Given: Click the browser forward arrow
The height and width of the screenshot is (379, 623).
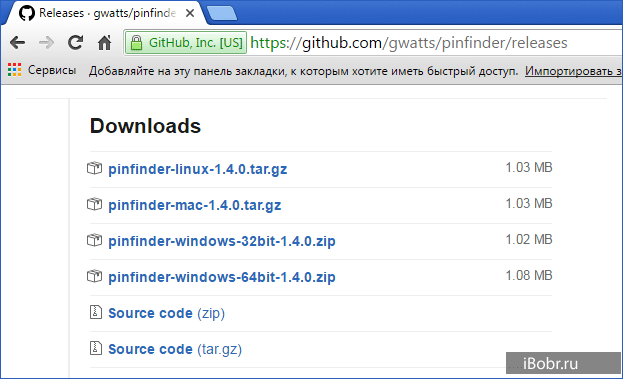Looking at the screenshot, I should 46,43.
